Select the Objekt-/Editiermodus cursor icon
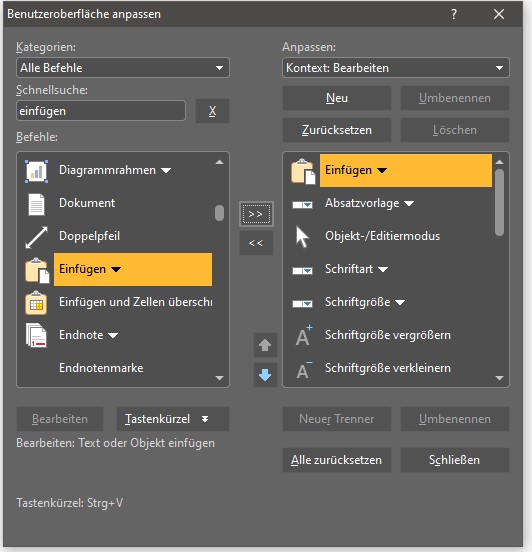Viewport: 532px width, 552px height. coord(302,237)
